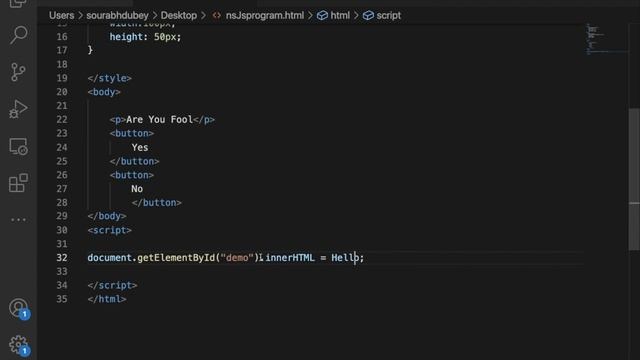Select the html symbol breadcrumb

pyautogui.click(x=340, y=16)
